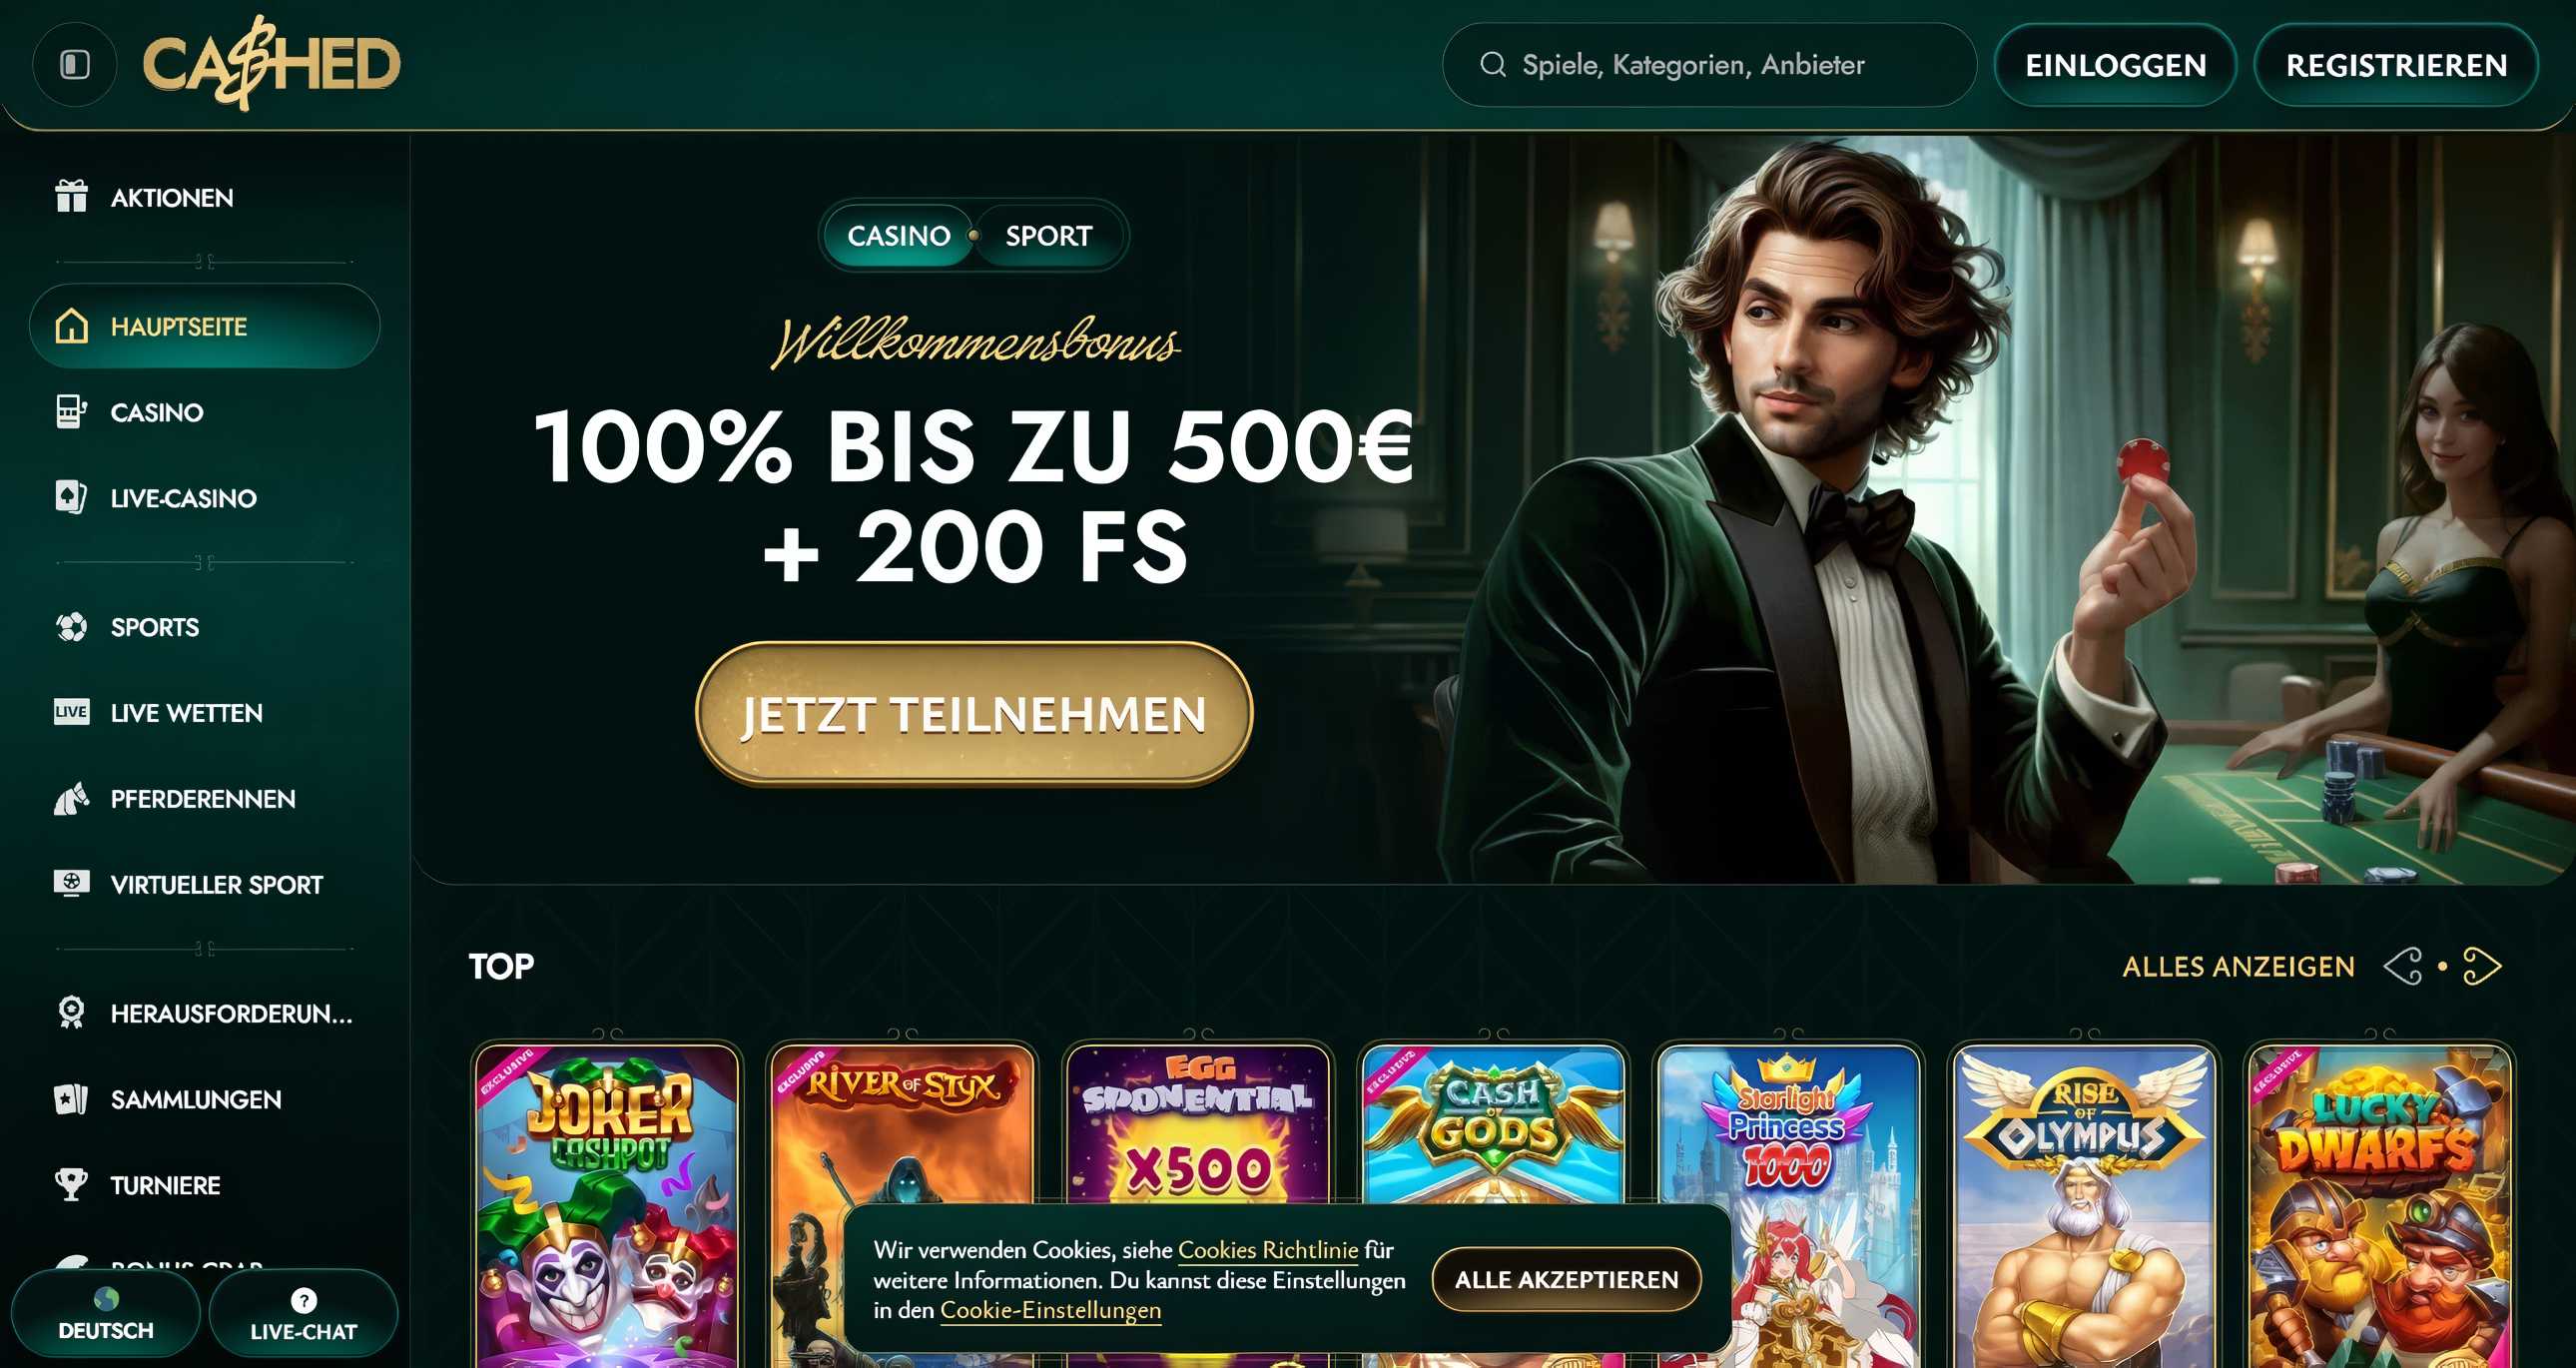This screenshot has height=1368, width=2576.
Task: Show next Top games with right arrow
Action: [2482, 966]
